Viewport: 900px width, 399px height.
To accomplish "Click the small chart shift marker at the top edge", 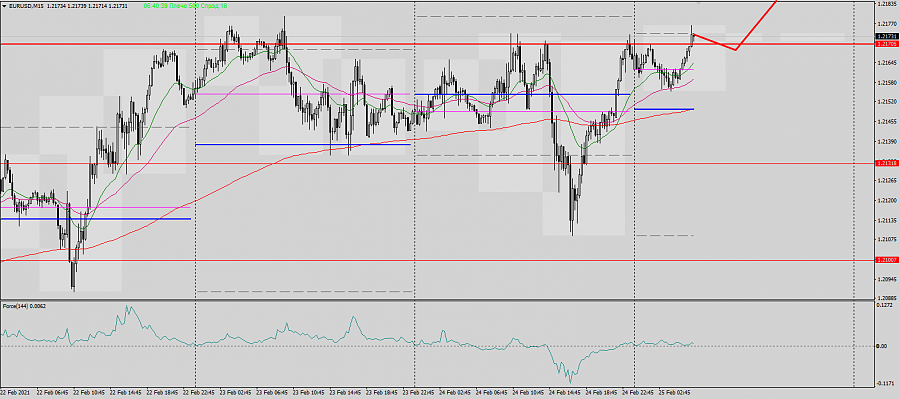I will 699,2.
